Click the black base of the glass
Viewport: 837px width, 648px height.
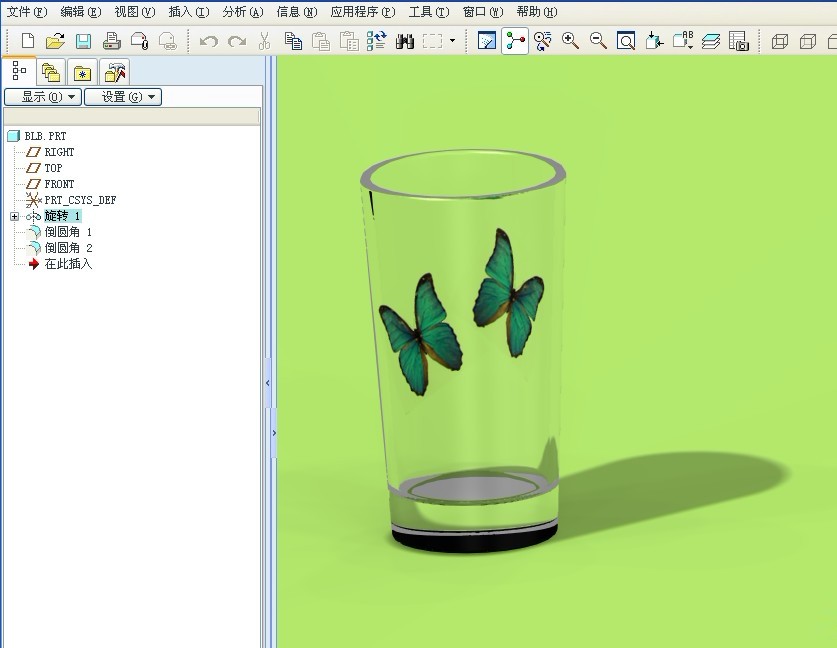pos(475,540)
